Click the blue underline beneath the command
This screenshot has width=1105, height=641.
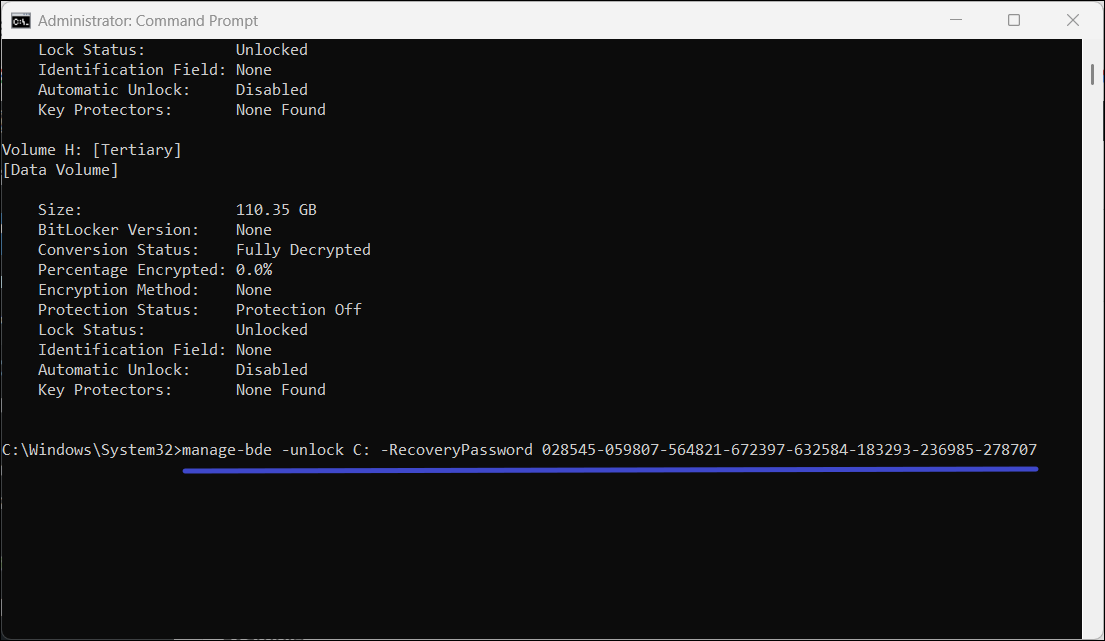point(610,468)
